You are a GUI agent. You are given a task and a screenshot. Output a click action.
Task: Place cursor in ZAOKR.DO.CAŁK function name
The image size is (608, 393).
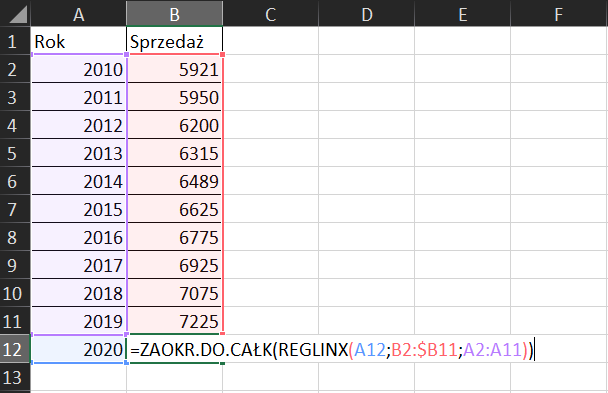(206, 350)
